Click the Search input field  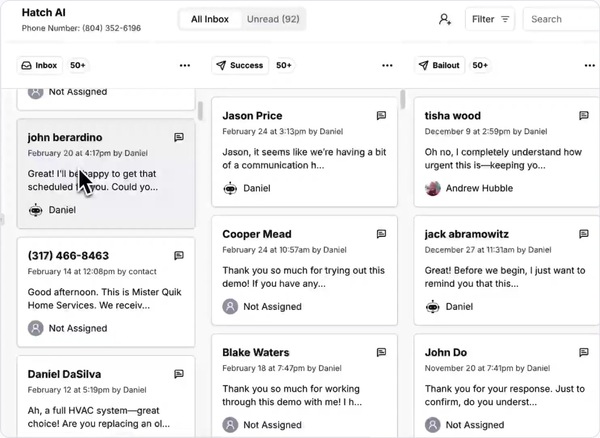(x=560, y=19)
